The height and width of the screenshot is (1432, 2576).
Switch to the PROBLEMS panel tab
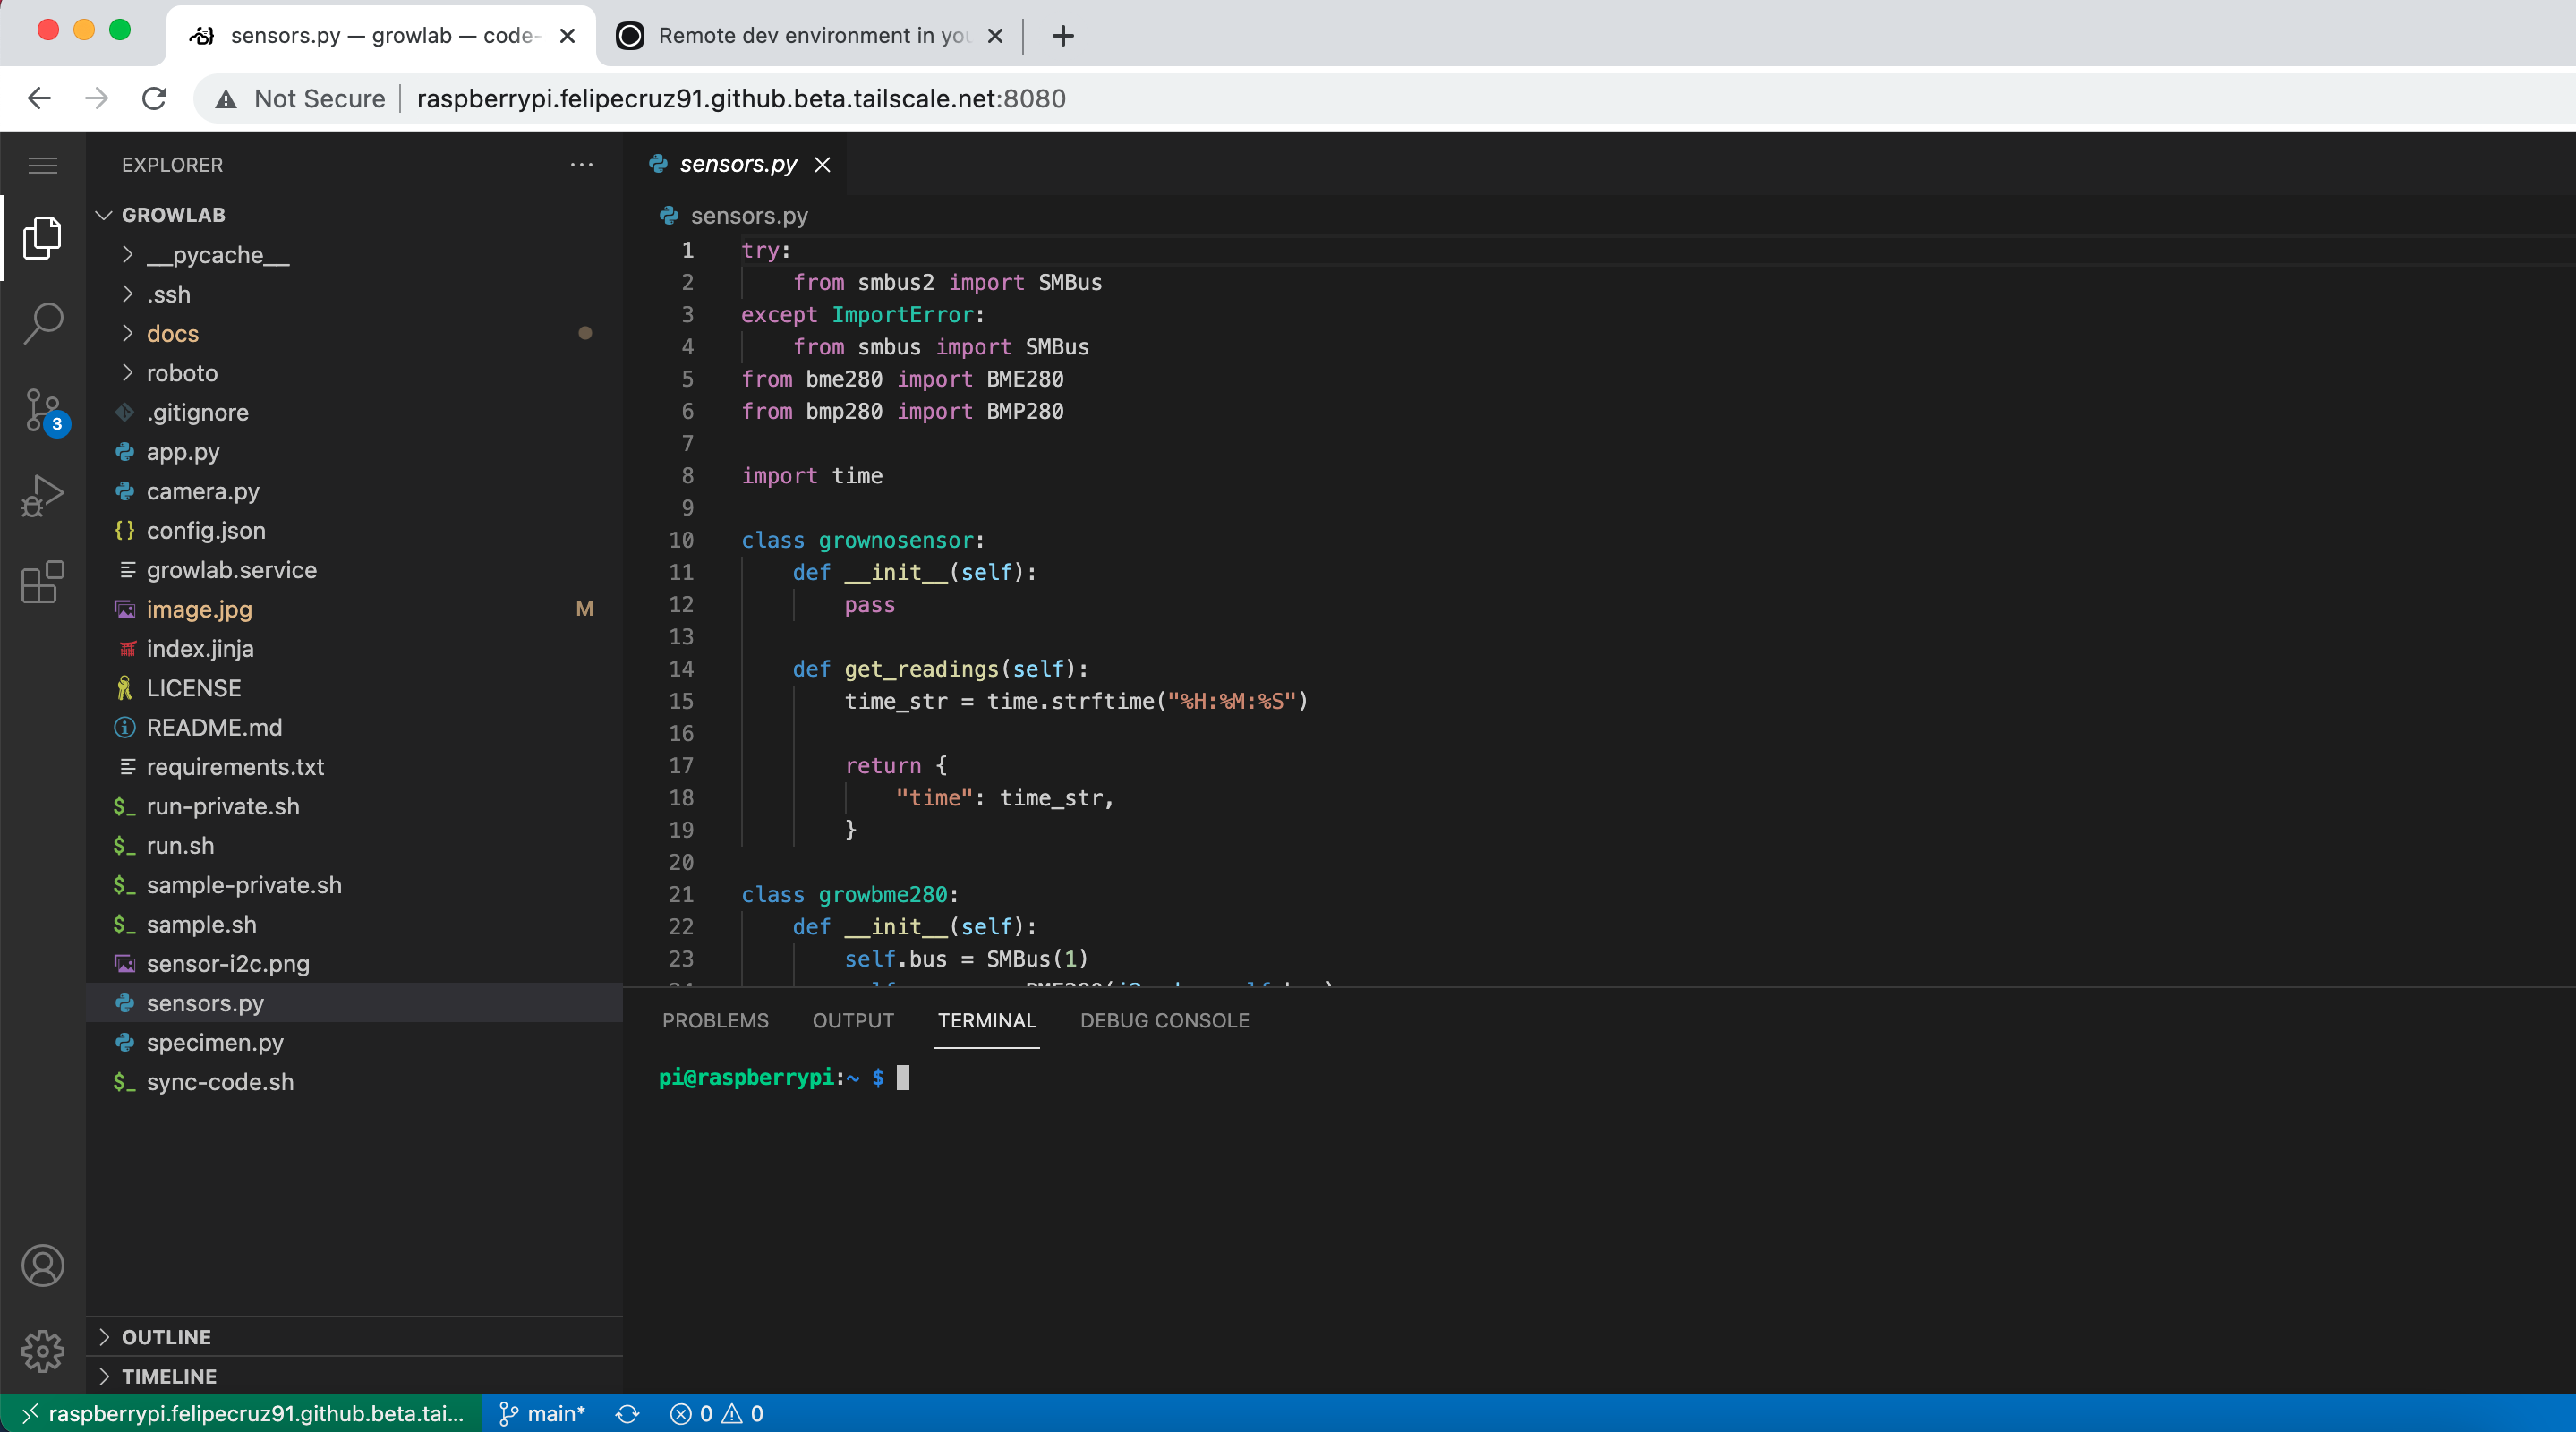point(714,1021)
